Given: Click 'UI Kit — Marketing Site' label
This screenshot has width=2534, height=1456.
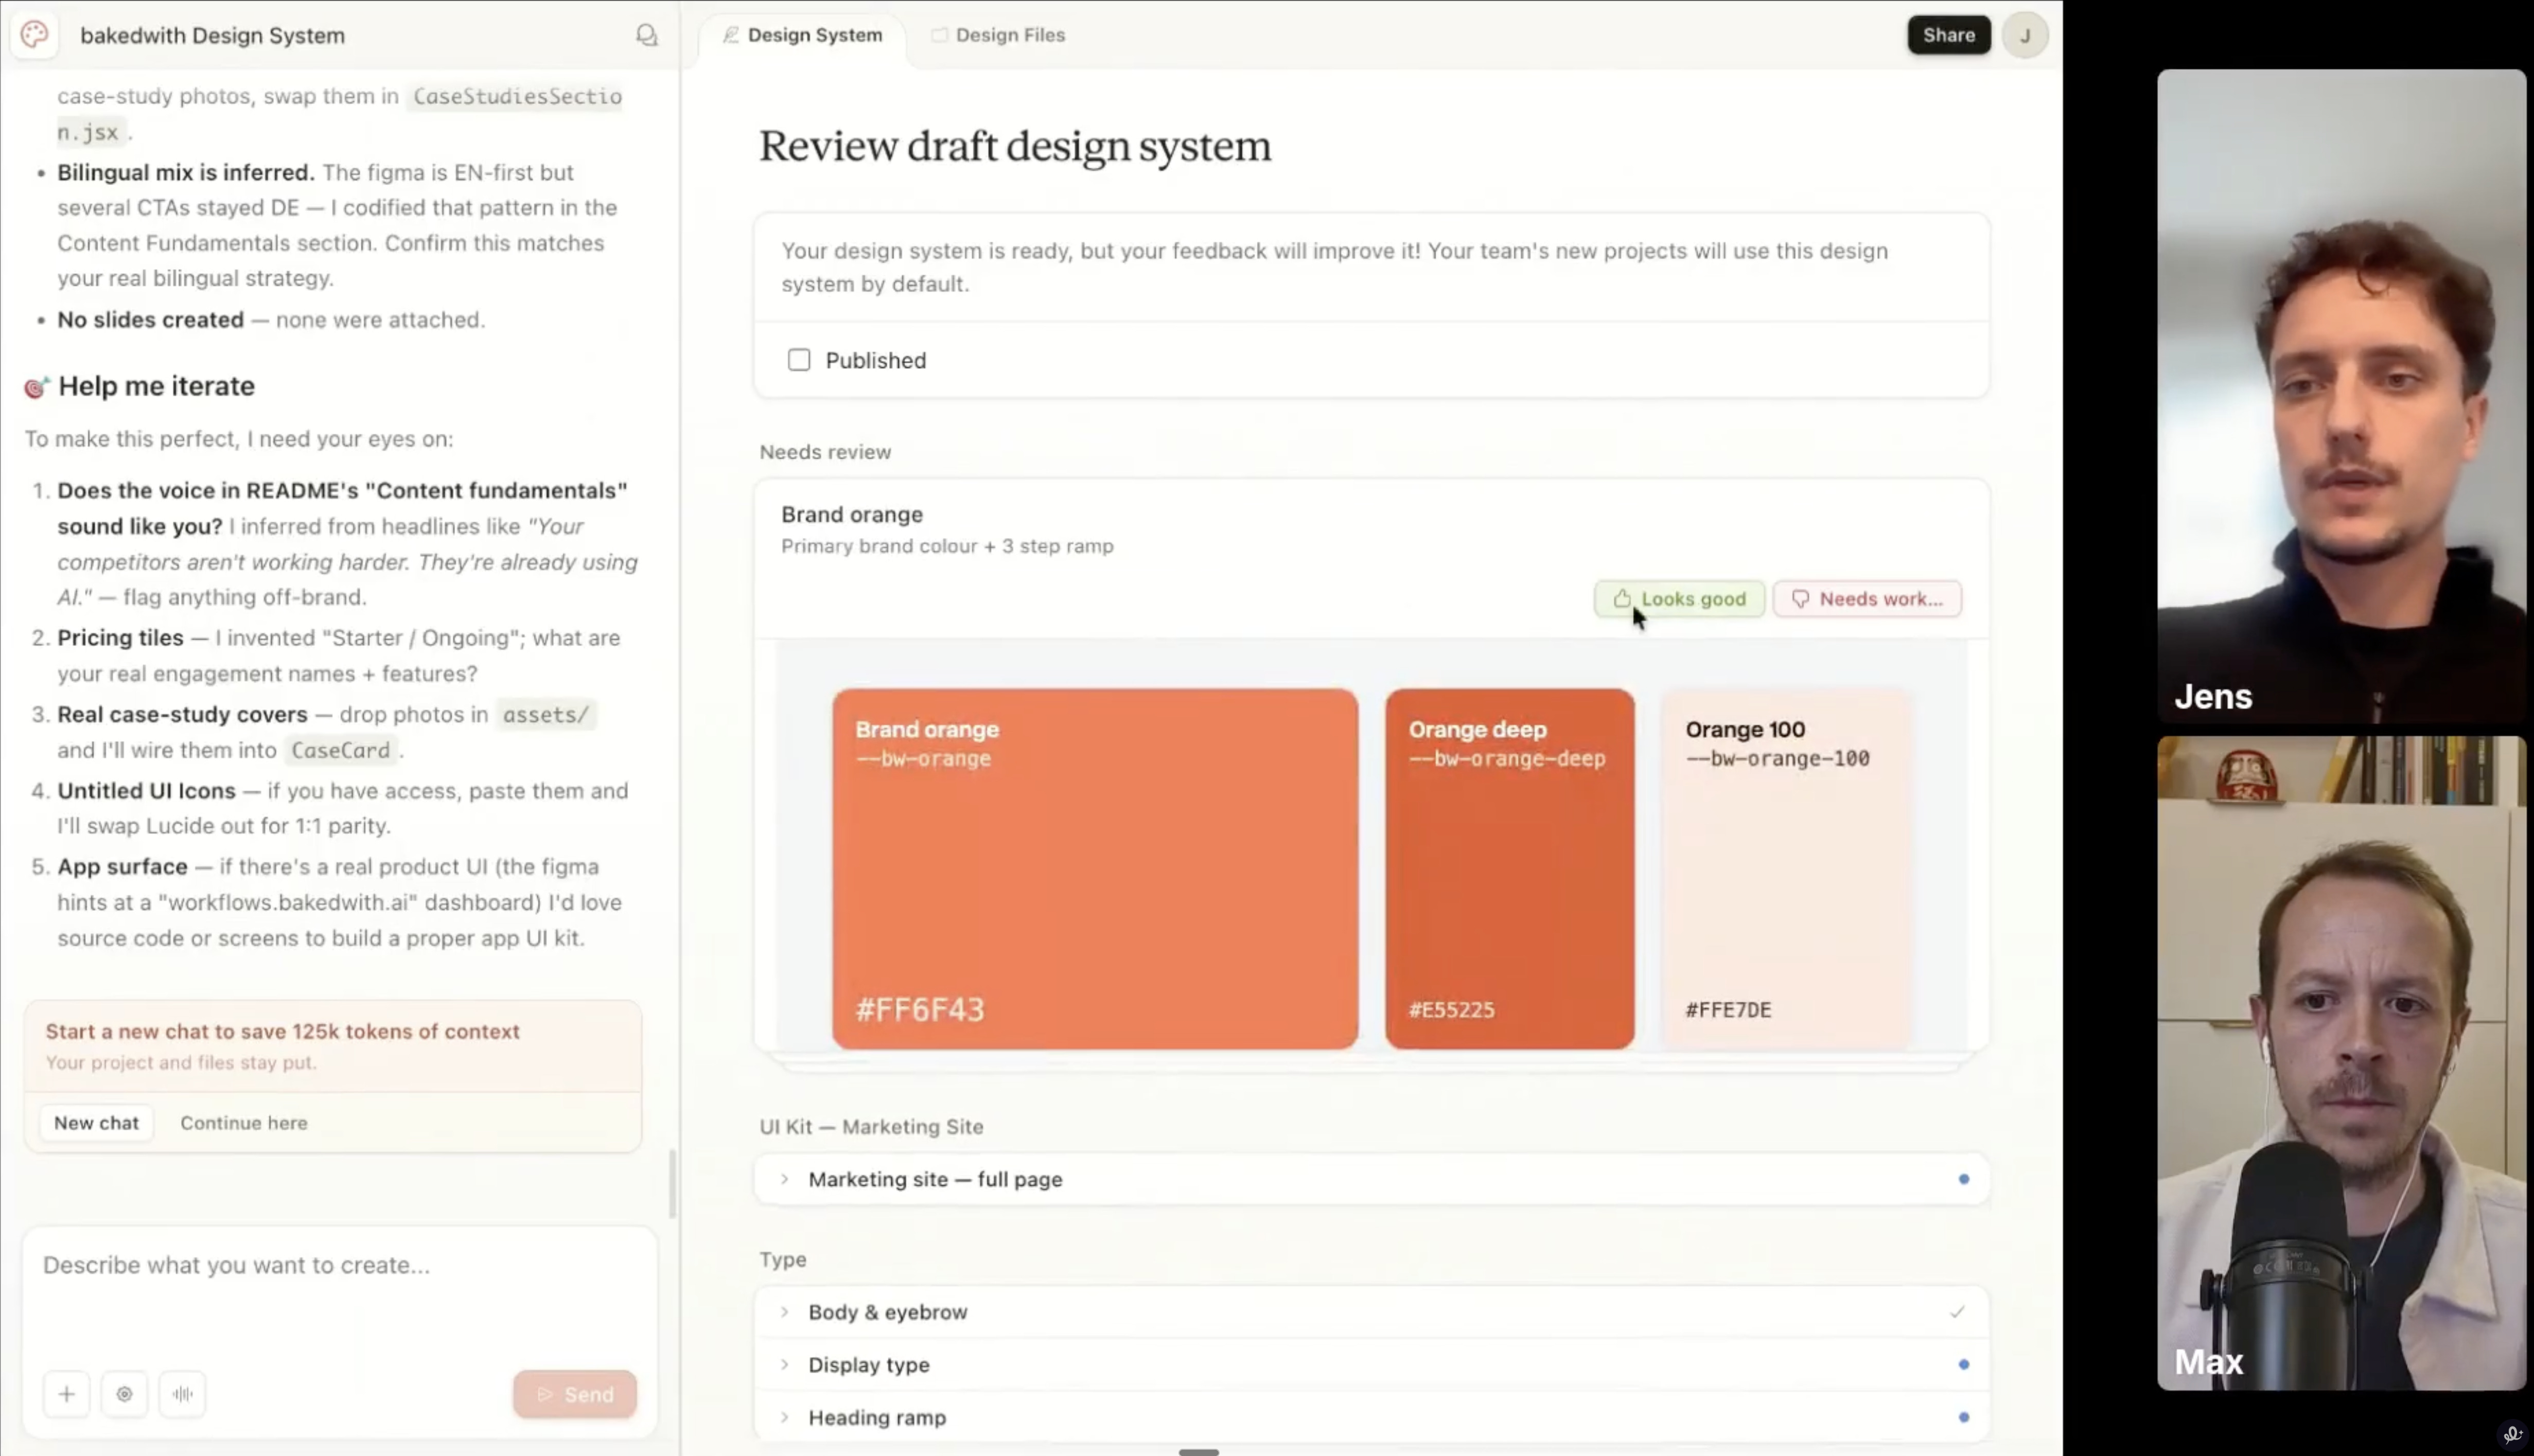Looking at the screenshot, I should tap(871, 1127).
